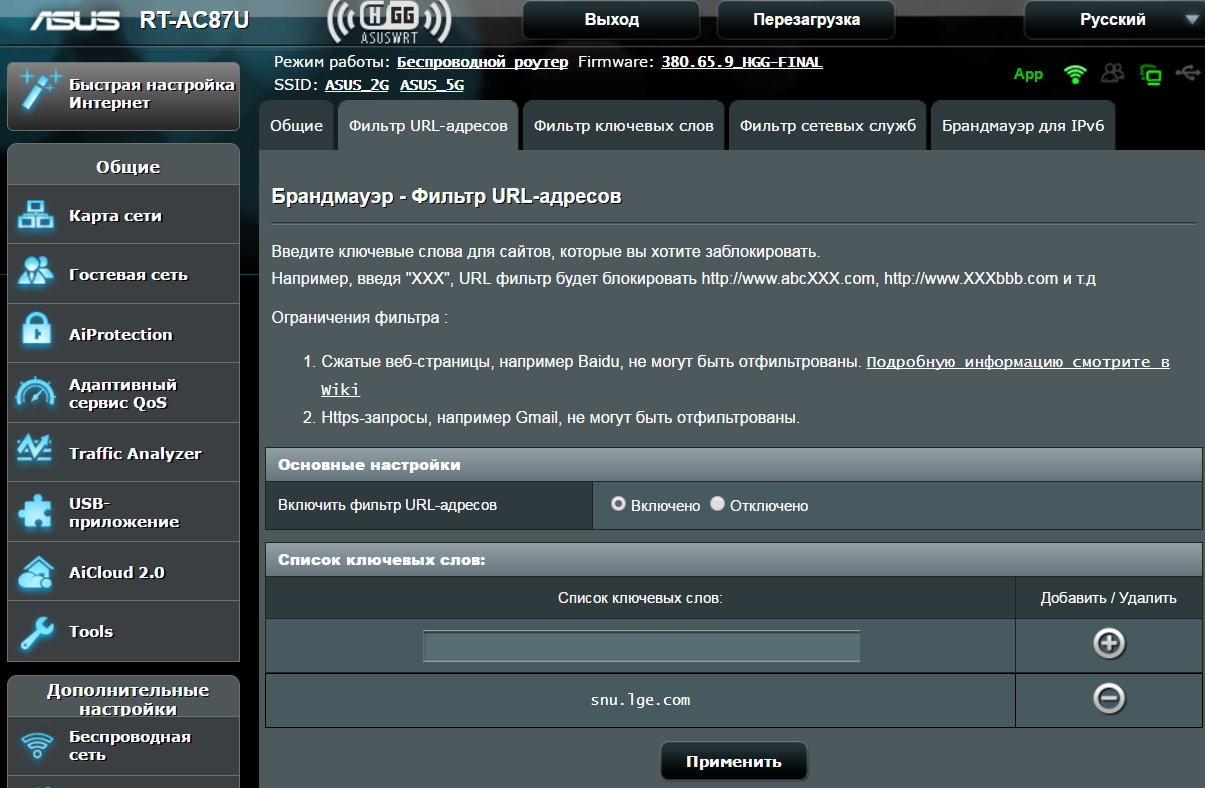The height and width of the screenshot is (788, 1205).
Task: Open the AiCloud 2.0 cloud icon
Action: click(x=37, y=572)
